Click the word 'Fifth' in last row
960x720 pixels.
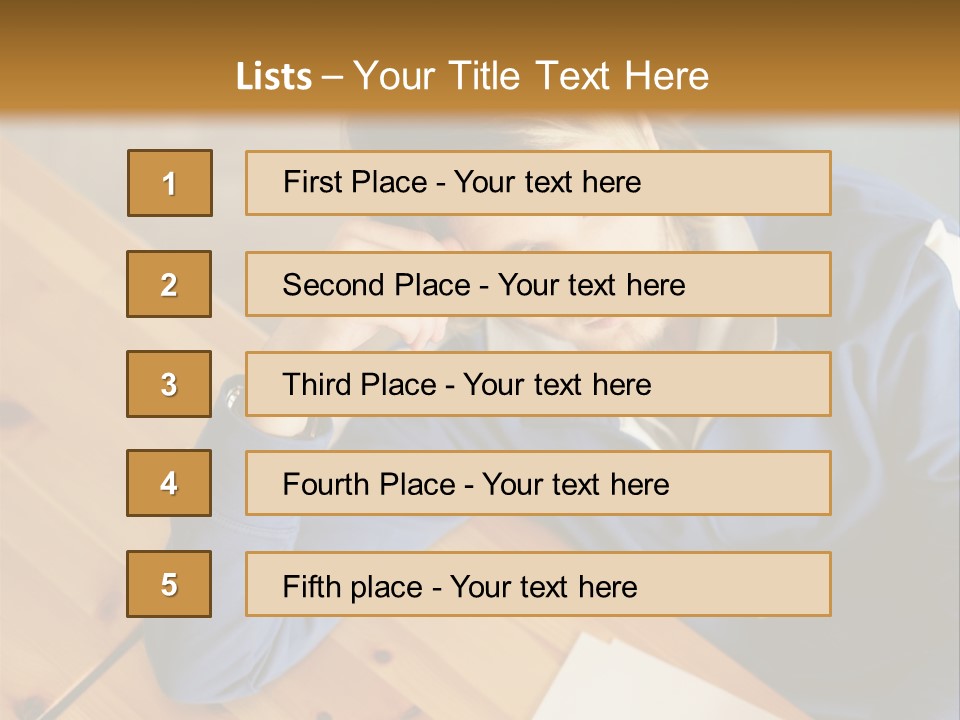click(309, 586)
